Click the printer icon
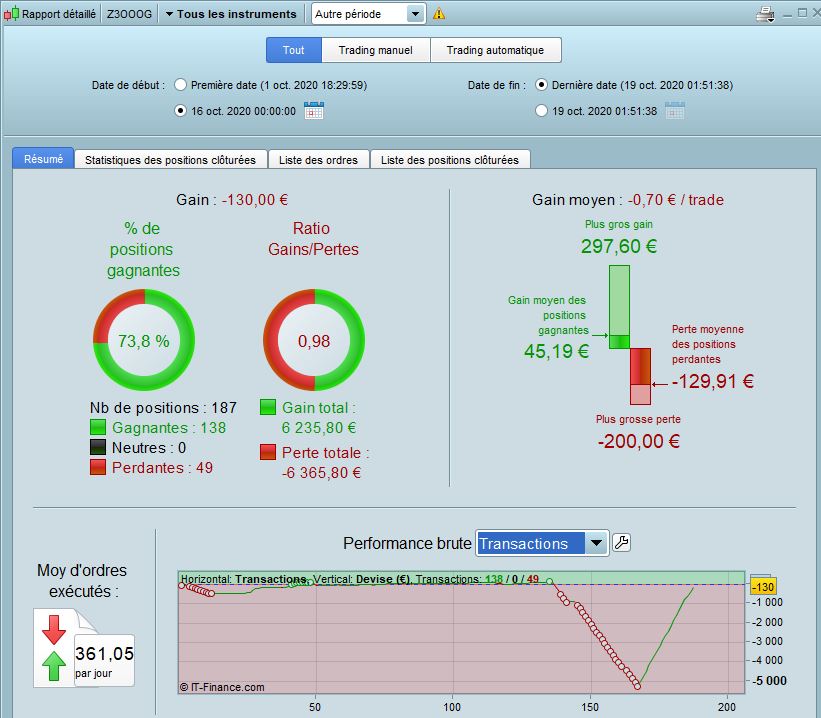This screenshot has height=718, width=821. click(x=765, y=14)
